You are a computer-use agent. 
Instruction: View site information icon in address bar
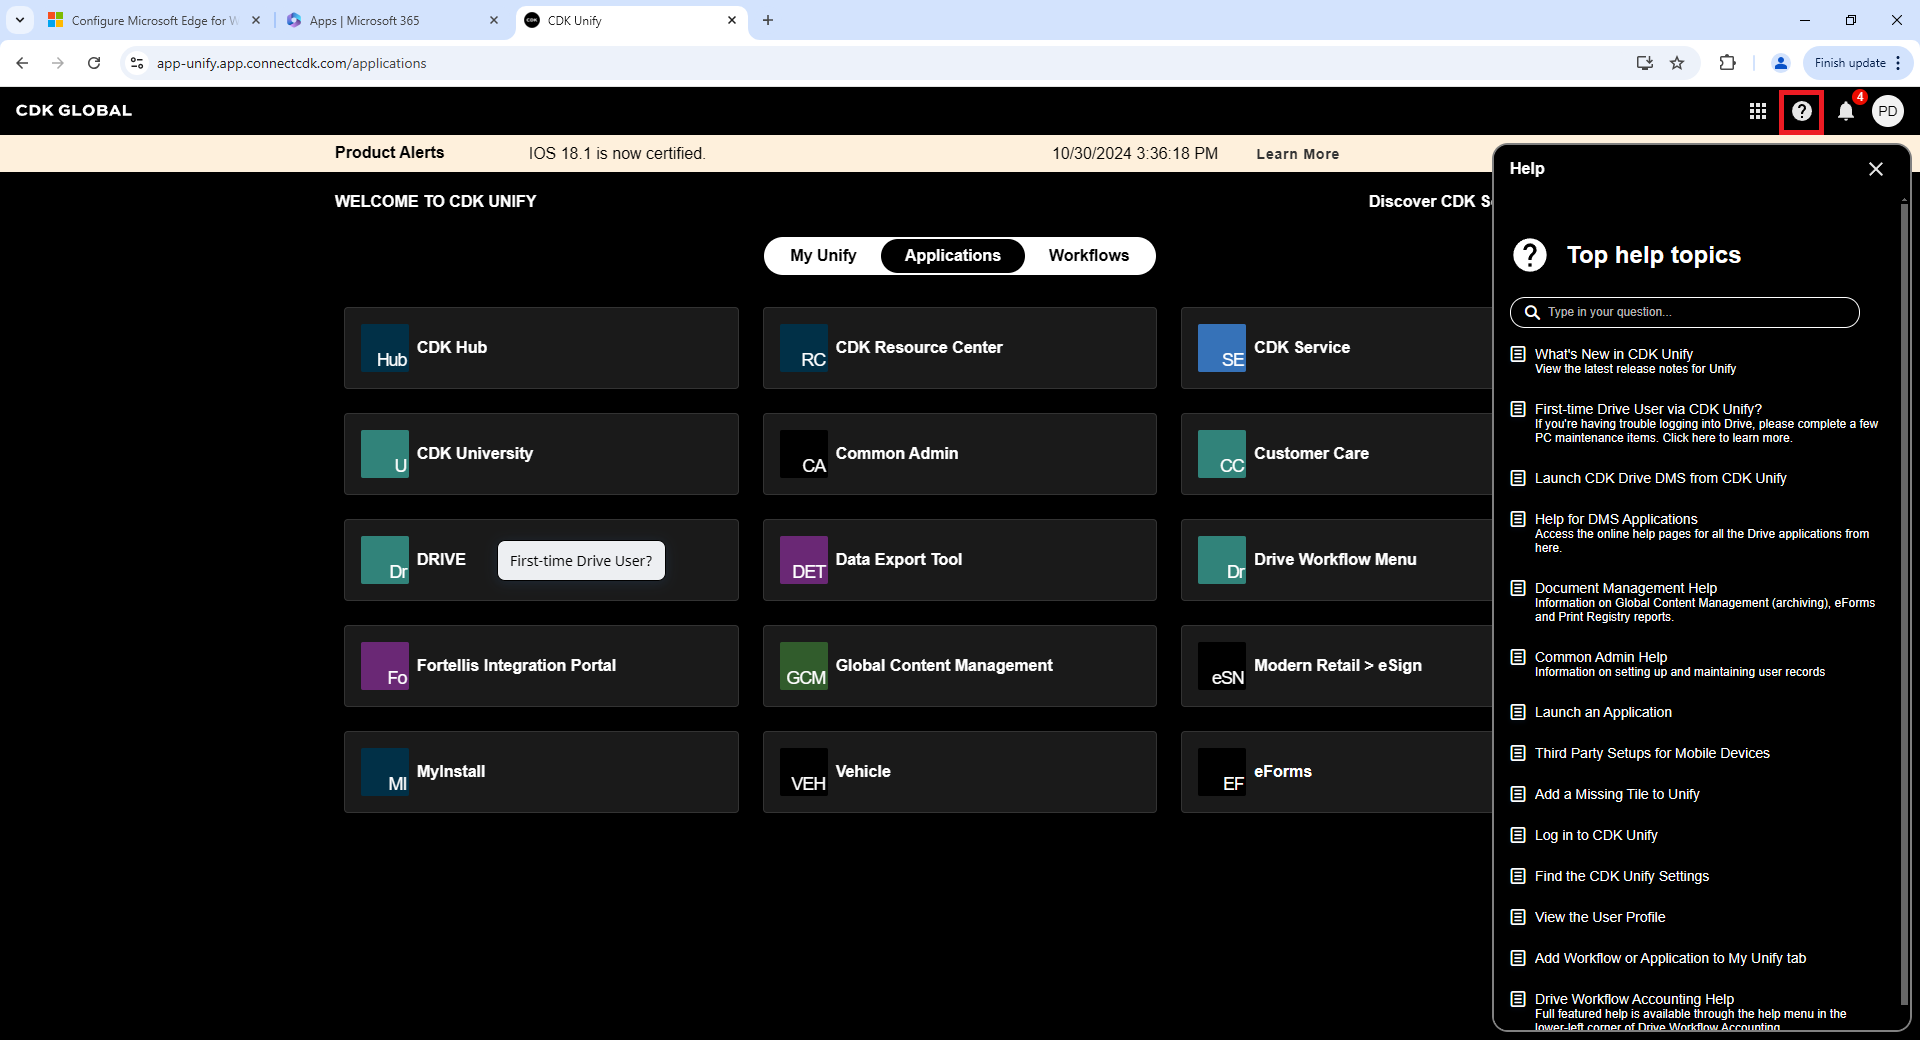[x=137, y=63]
